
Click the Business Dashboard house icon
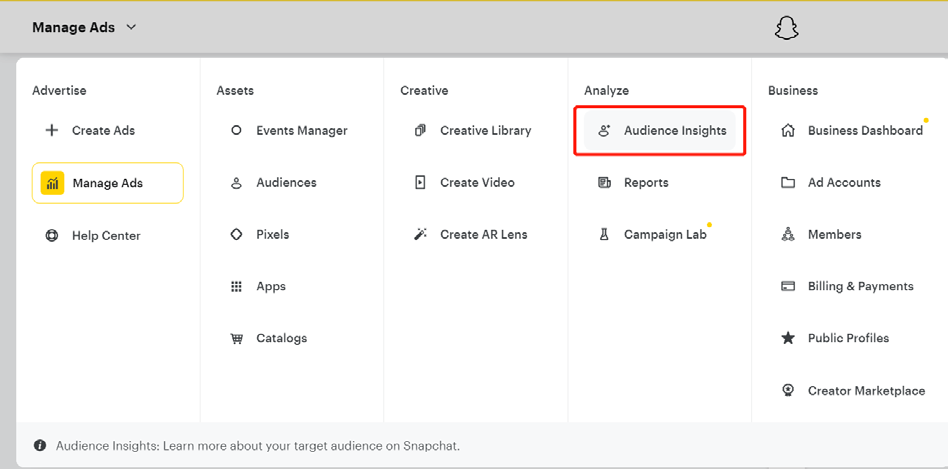(x=788, y=131)
